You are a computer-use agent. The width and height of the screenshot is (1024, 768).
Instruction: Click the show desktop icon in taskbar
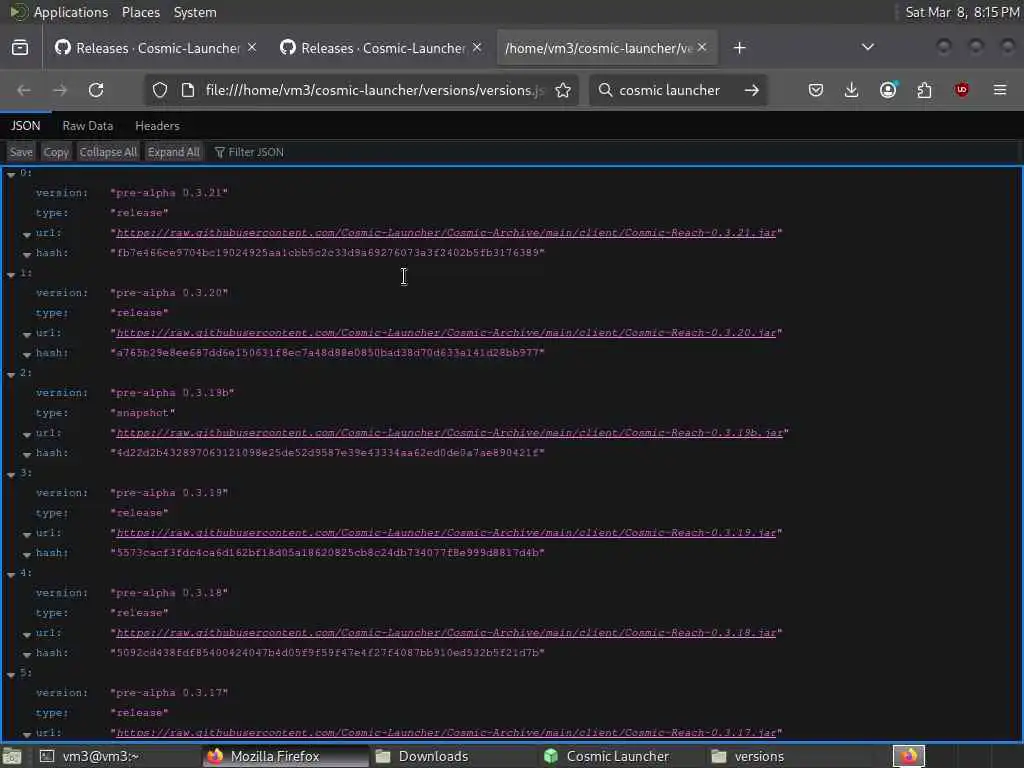12,756
